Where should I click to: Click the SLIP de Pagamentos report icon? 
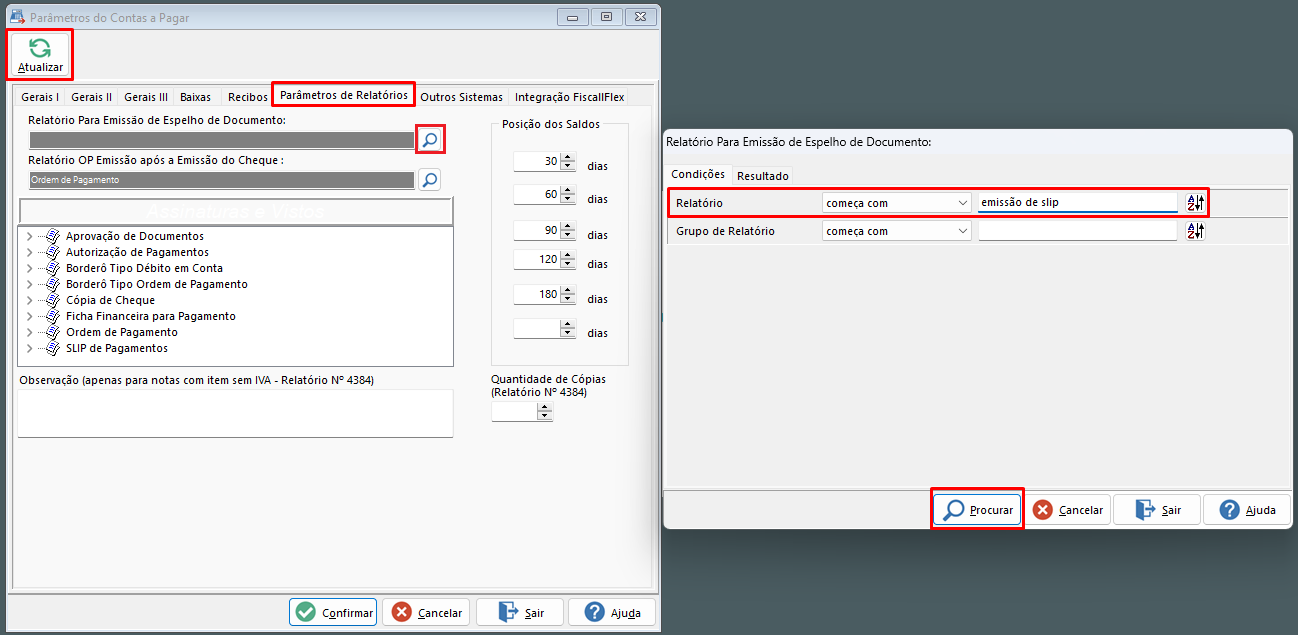(x=54, y=348)
